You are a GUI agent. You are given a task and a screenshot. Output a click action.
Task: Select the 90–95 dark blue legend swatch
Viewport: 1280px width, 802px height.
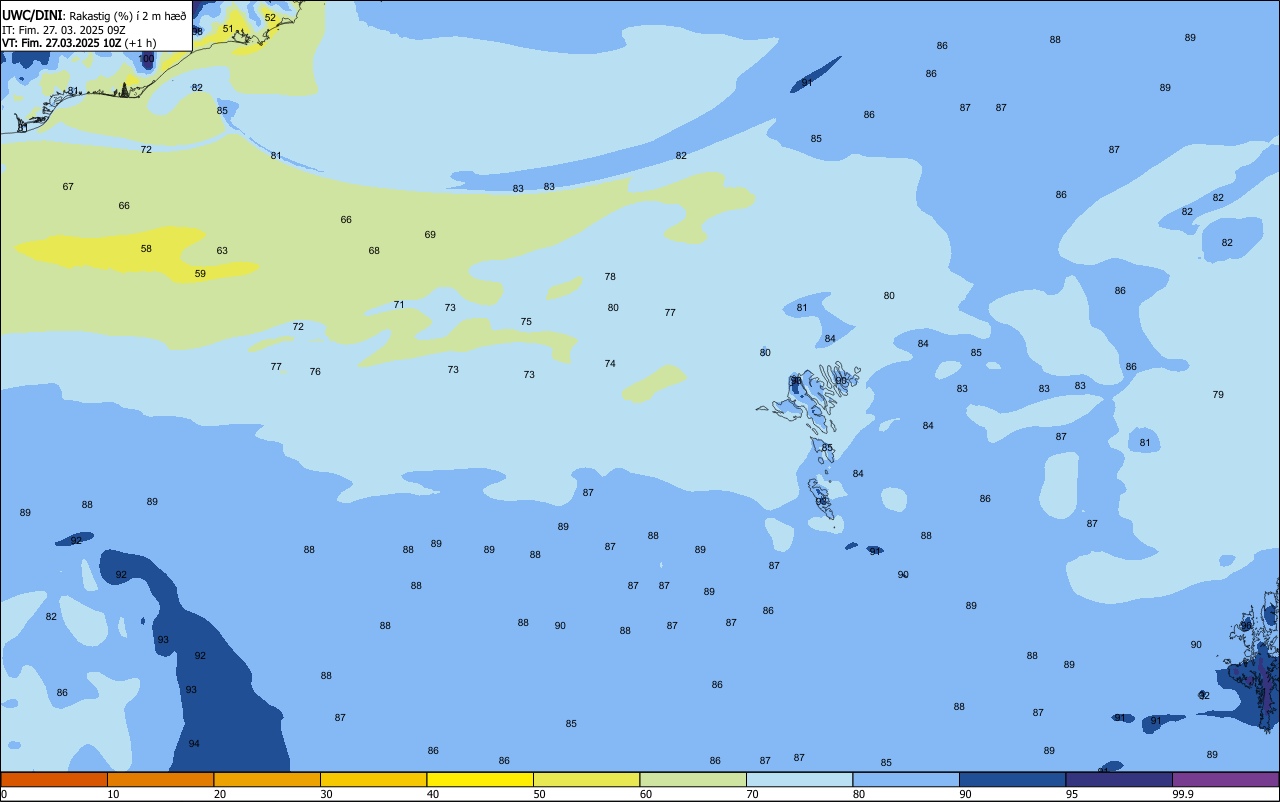1012,779
